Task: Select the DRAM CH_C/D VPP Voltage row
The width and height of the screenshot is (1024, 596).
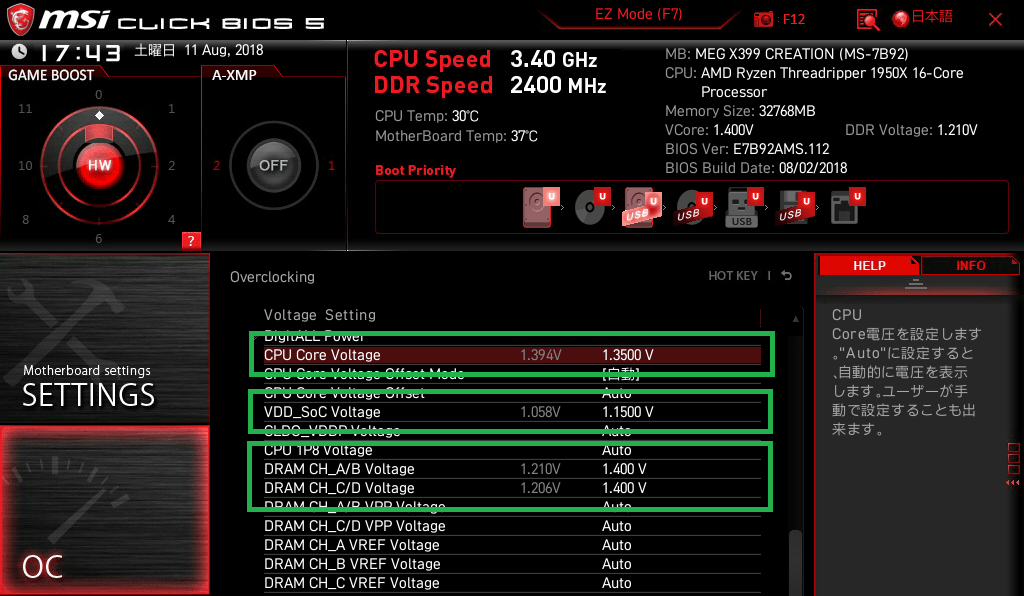Action: point(512,526)
